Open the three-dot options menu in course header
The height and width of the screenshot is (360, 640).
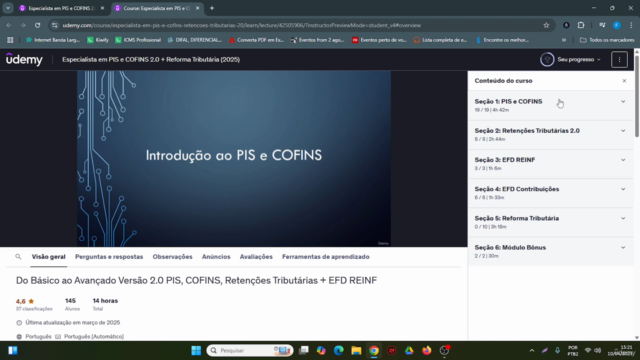[619, 60]
